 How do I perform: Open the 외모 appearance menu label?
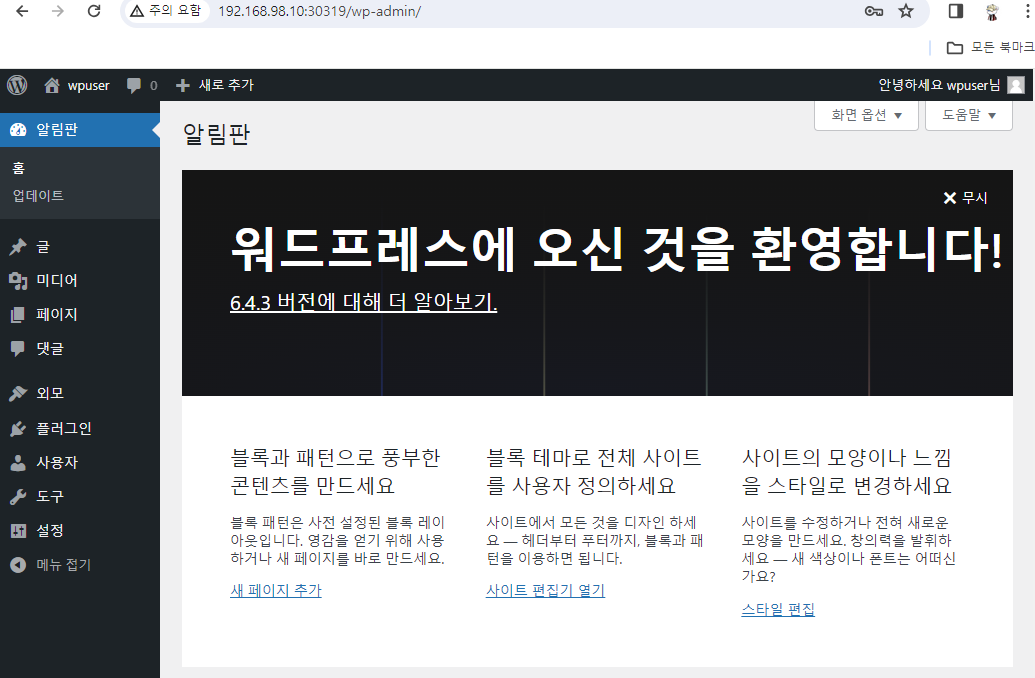[50, 393]
